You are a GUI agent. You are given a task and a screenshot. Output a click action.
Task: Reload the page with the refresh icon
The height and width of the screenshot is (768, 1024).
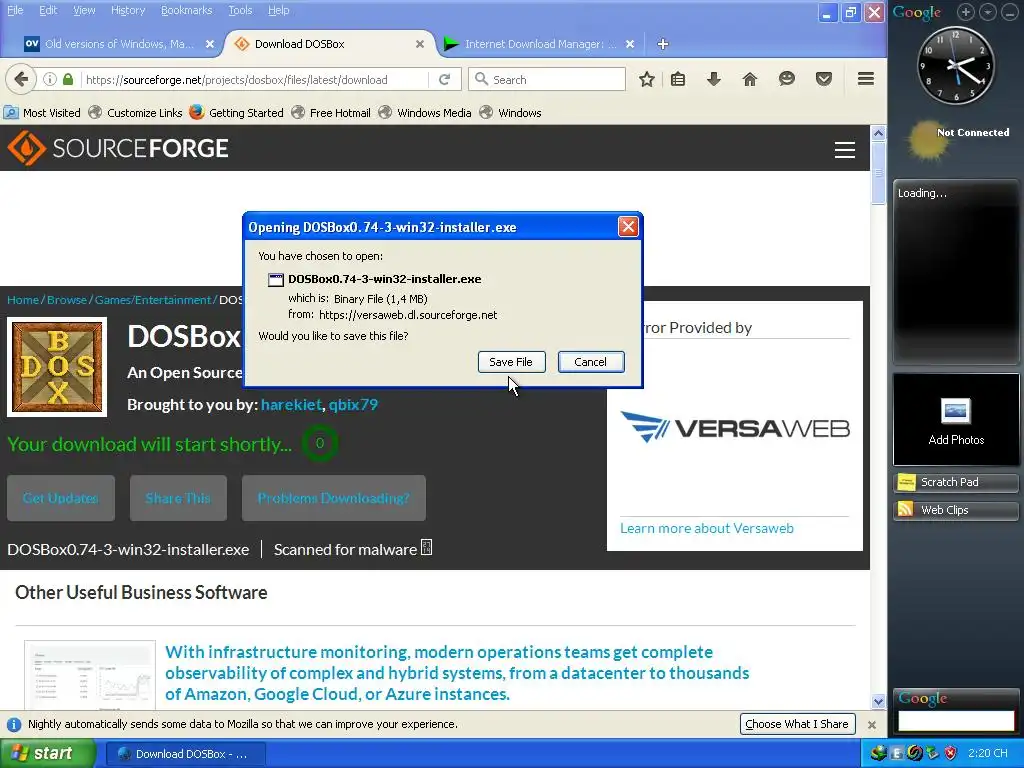pos(445,80)
